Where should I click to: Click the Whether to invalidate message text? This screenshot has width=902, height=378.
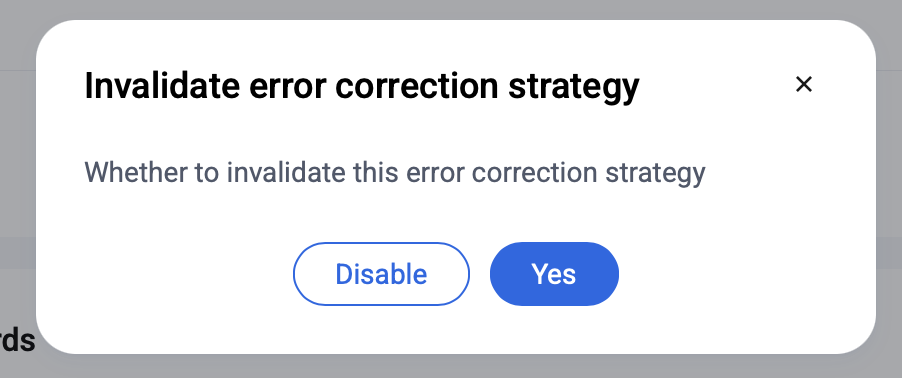click(395, 173)
